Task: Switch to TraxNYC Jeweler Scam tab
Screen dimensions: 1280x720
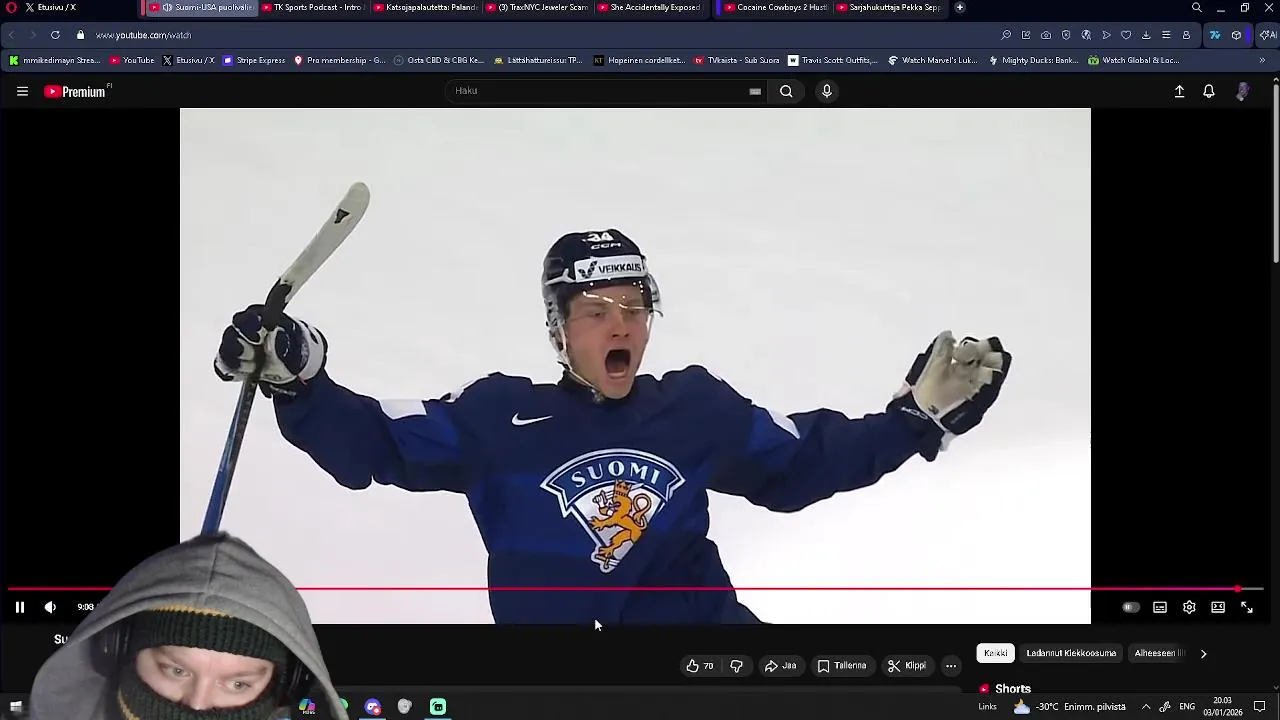Action: tap(539, 7)
